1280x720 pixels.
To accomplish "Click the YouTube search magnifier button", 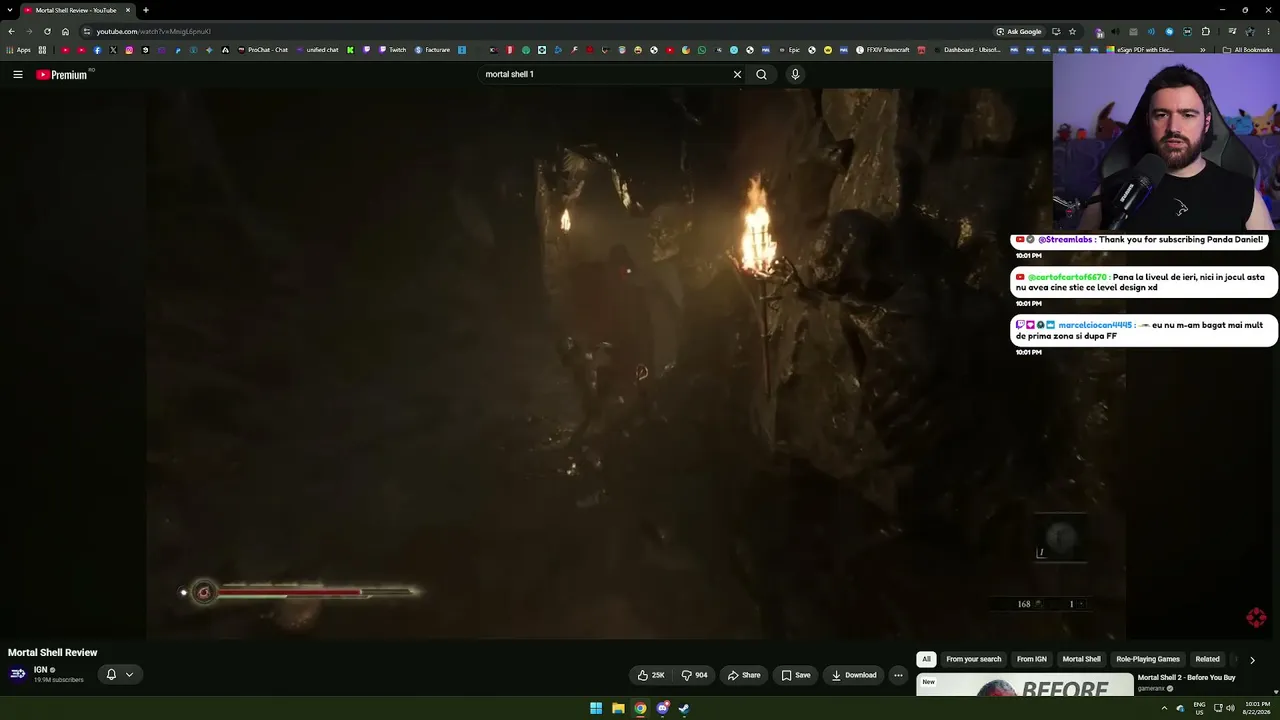I will pos(762,74).
